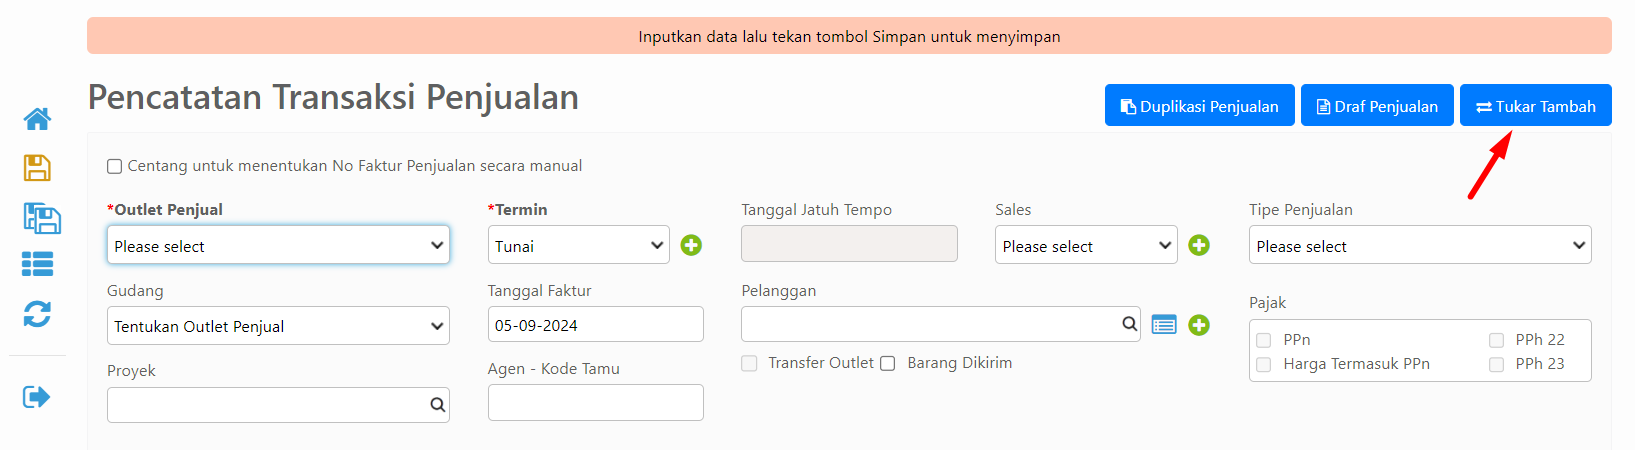Click the Tanggal Faktur date field

click(x=596, y=325)
